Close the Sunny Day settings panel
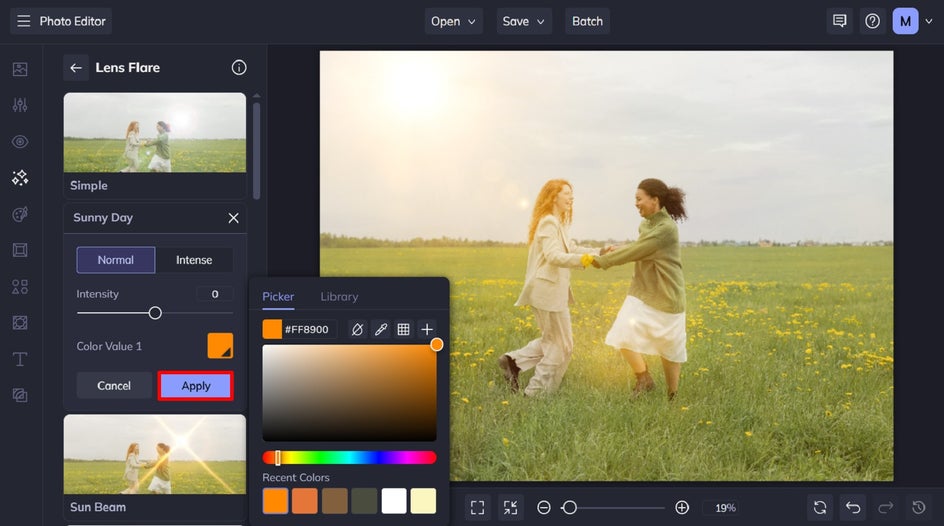This screenshot has height=526, width=944. click(x=233, y=218)
